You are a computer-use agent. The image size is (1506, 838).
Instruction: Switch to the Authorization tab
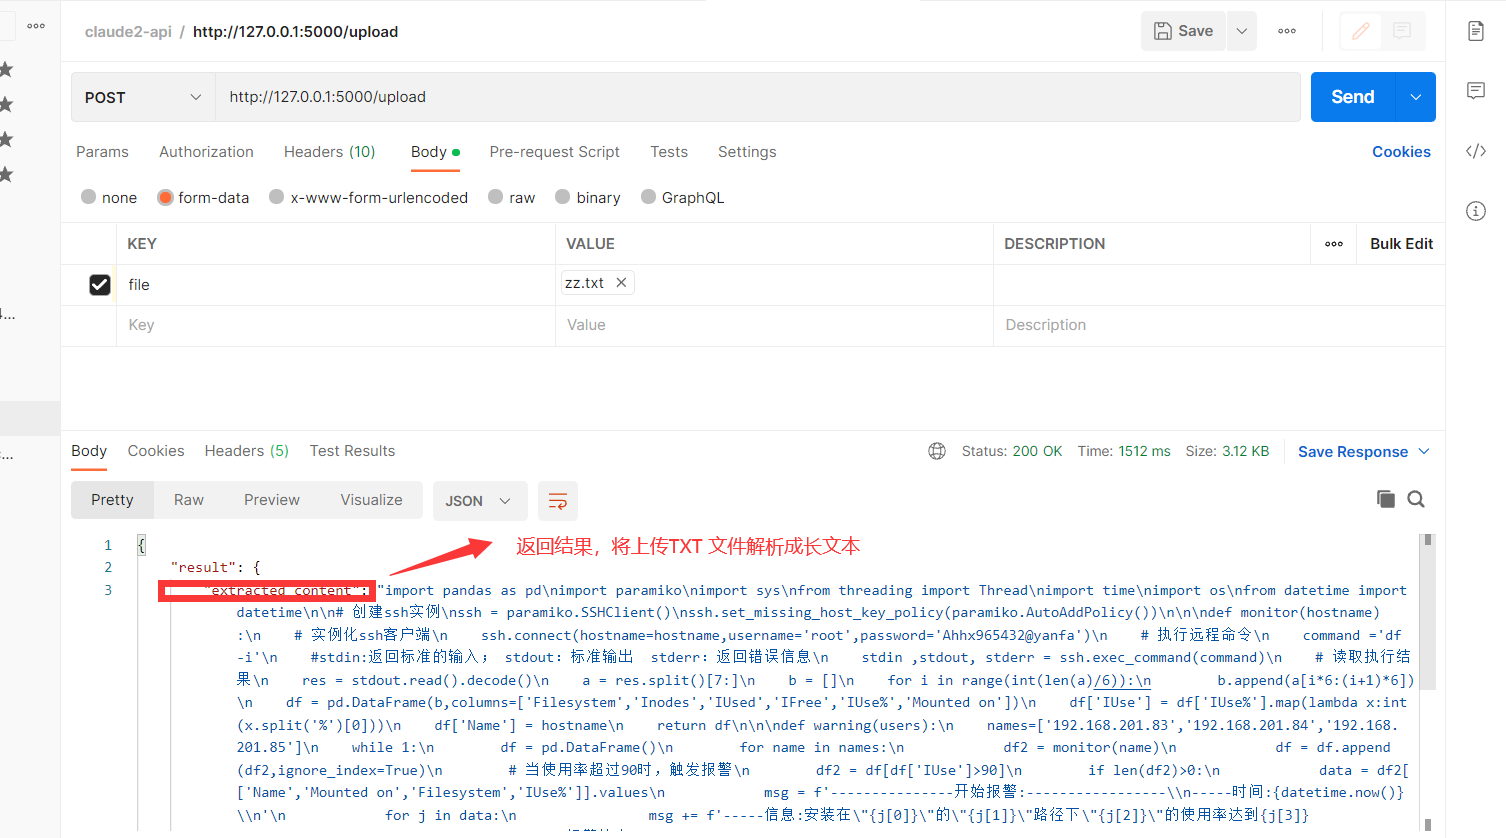206,152
